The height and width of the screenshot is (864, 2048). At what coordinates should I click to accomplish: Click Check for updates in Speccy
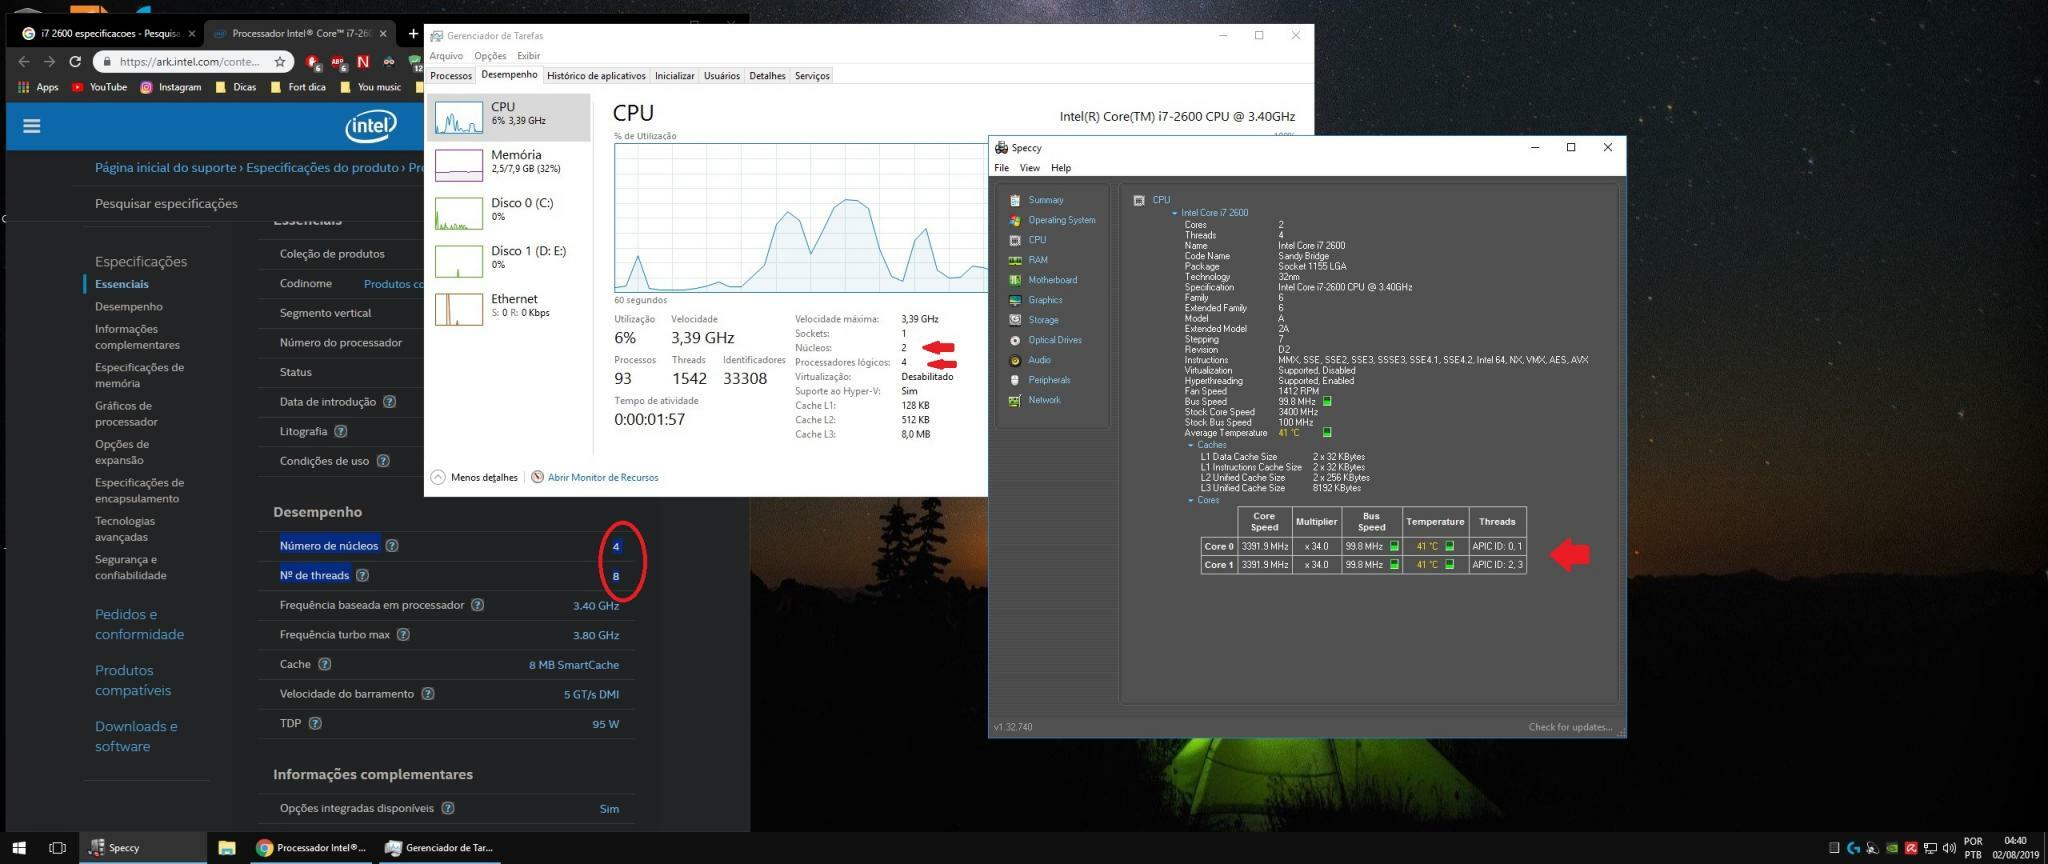1570,727
